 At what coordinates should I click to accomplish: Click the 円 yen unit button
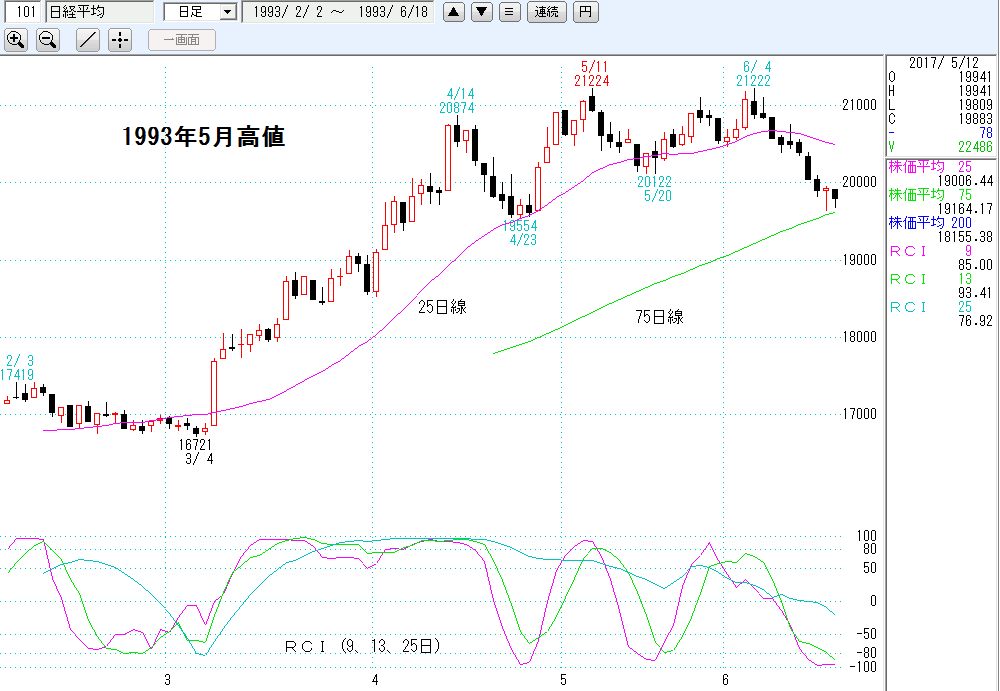click(586, 12)
